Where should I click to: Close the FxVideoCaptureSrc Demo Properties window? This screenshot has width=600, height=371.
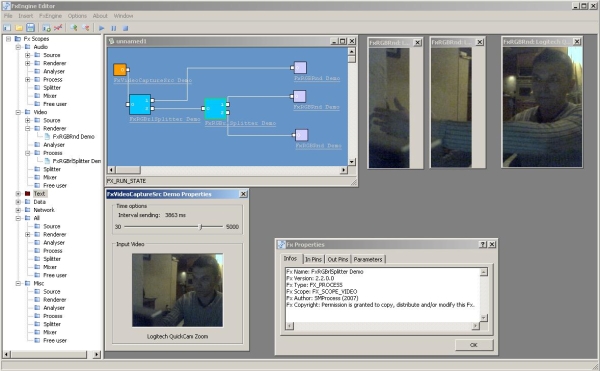click(243, 194)
